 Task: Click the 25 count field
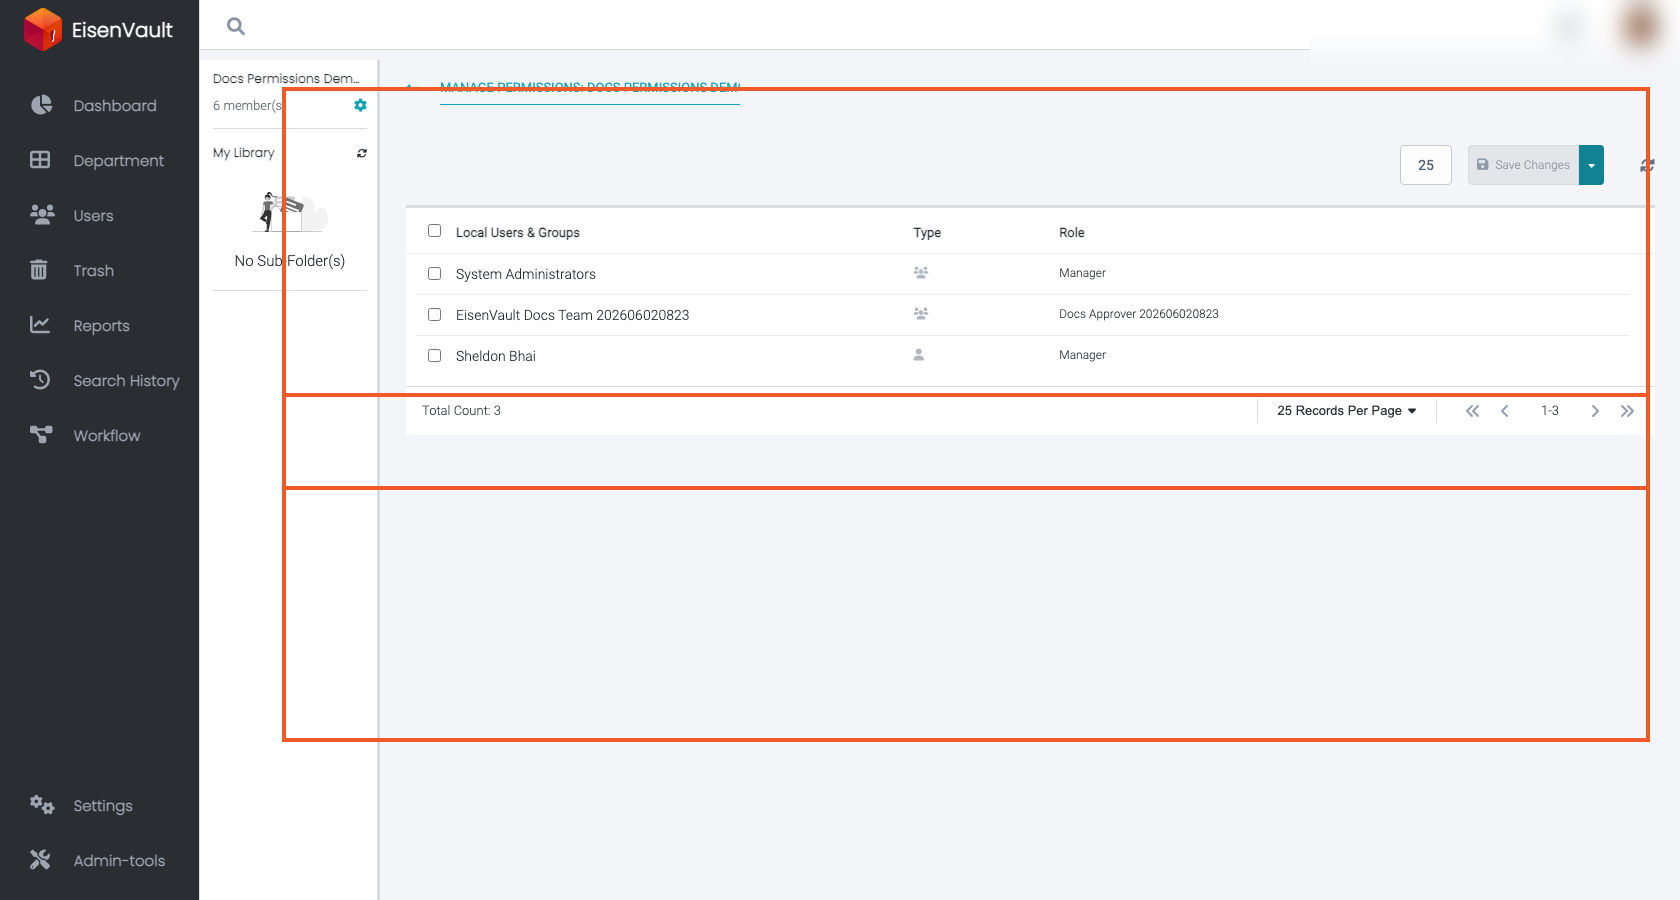point(1426,165)
